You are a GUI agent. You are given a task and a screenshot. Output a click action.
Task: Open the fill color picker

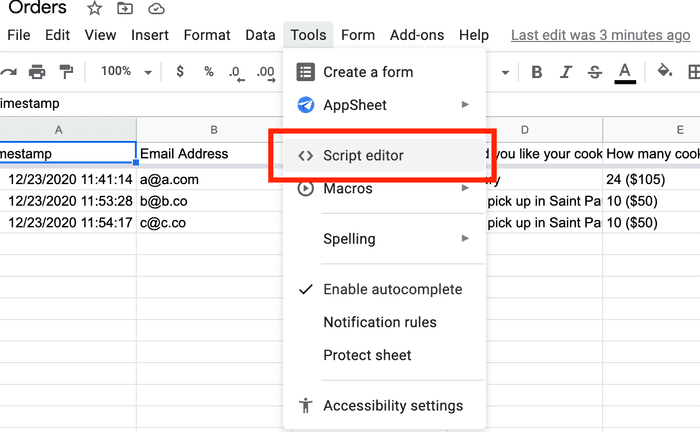pyautogui.click(x=664, y=72)
